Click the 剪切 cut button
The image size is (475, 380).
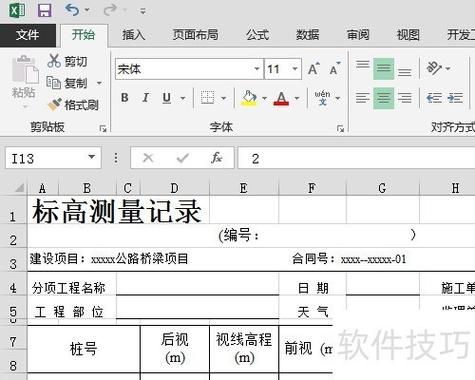[67, 61]
